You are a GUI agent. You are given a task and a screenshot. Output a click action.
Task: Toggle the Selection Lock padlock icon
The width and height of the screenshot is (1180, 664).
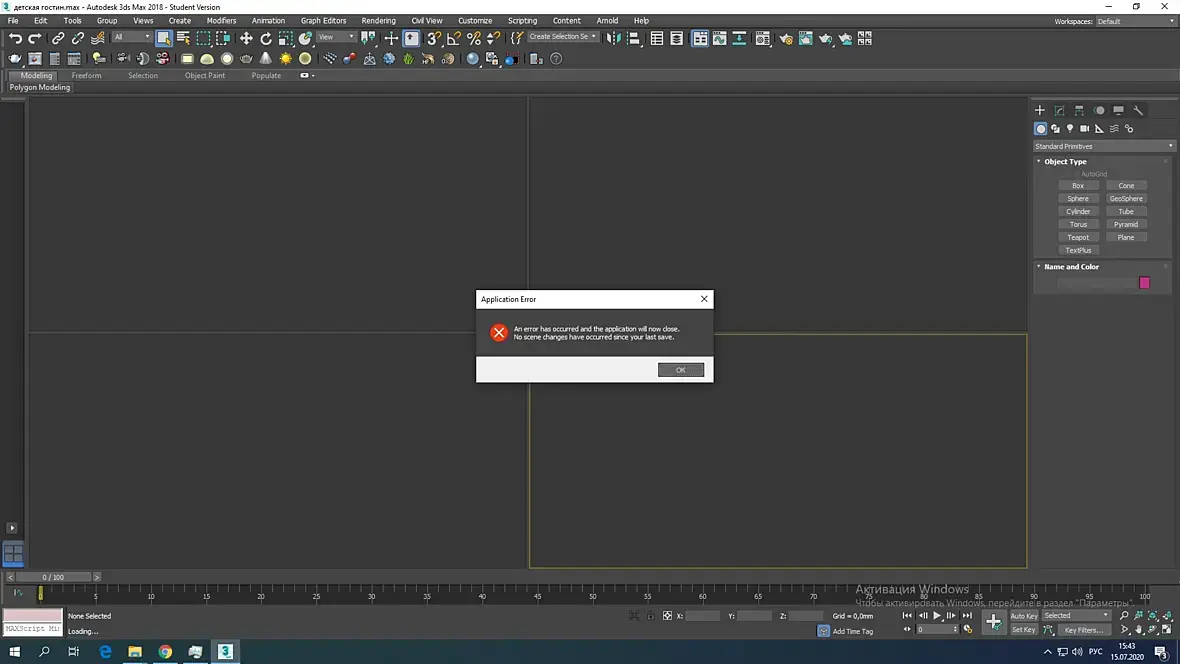651,616
